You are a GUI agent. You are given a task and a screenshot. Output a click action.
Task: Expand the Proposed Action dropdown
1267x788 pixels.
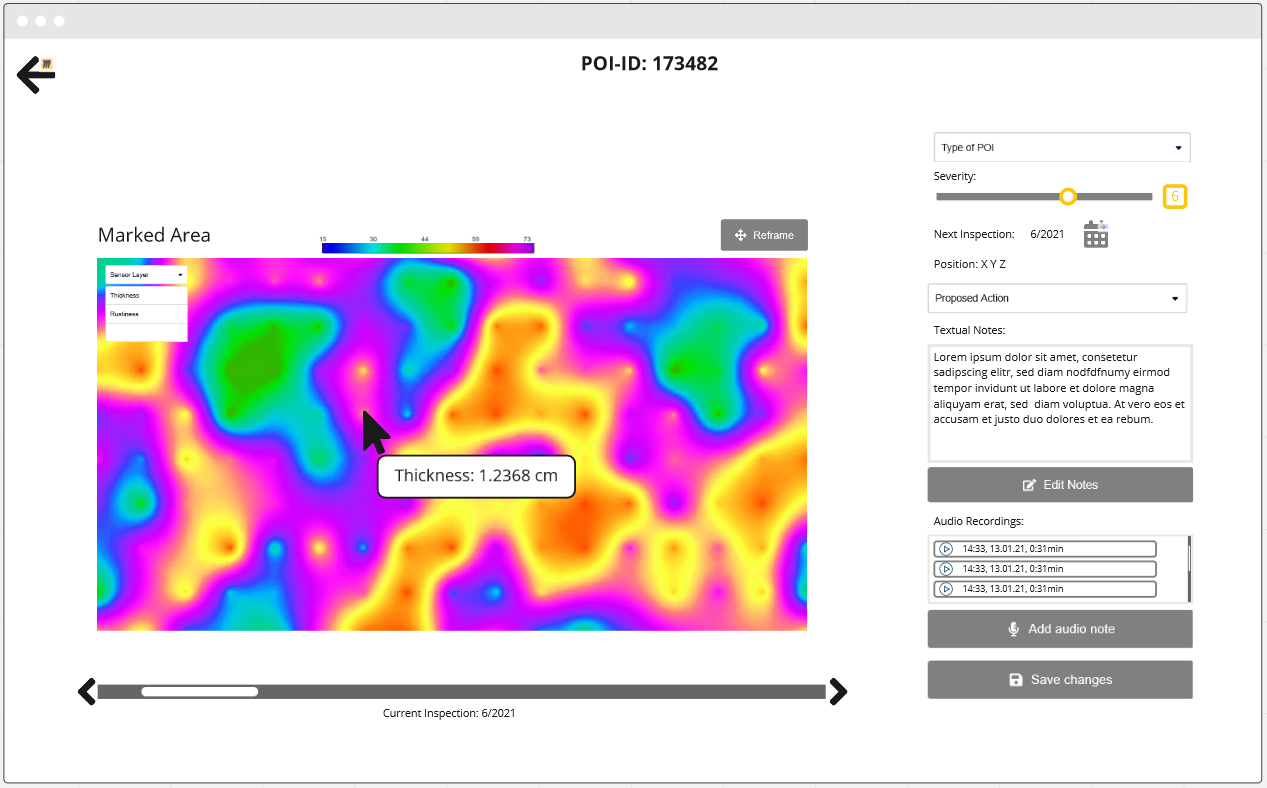click(x=1057, y=298)
